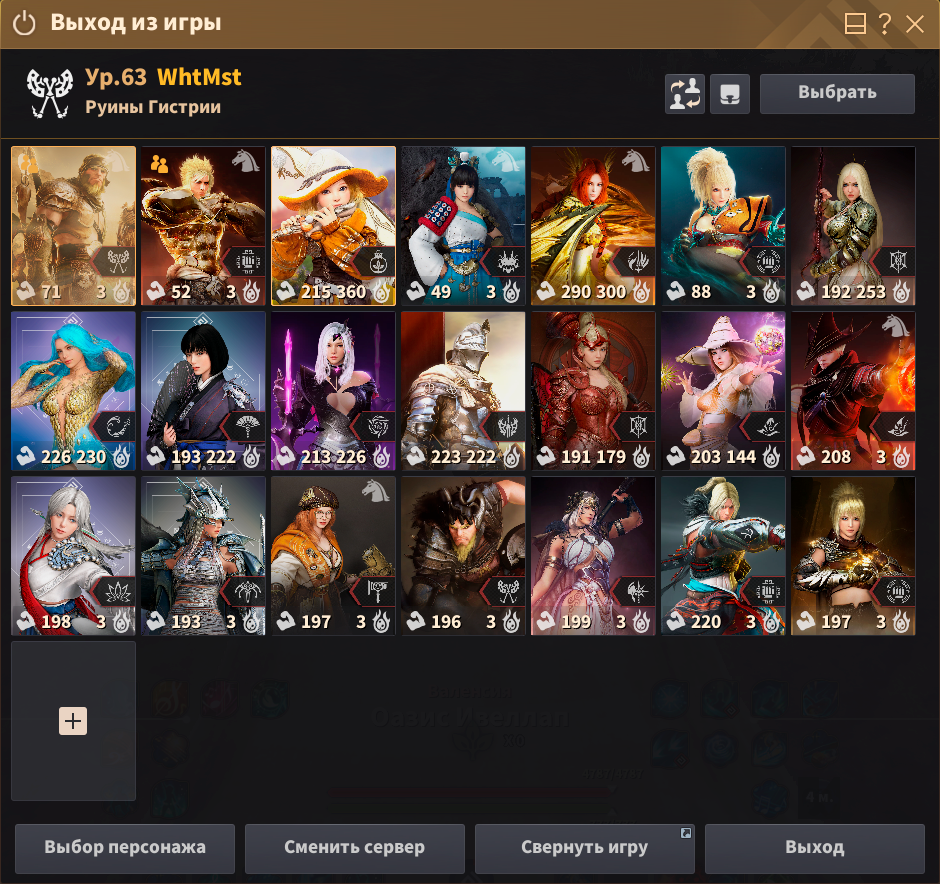Screen dimensions: 940x884
Task: Click the panel layout icon in title bar
Action: click(855, 24)
